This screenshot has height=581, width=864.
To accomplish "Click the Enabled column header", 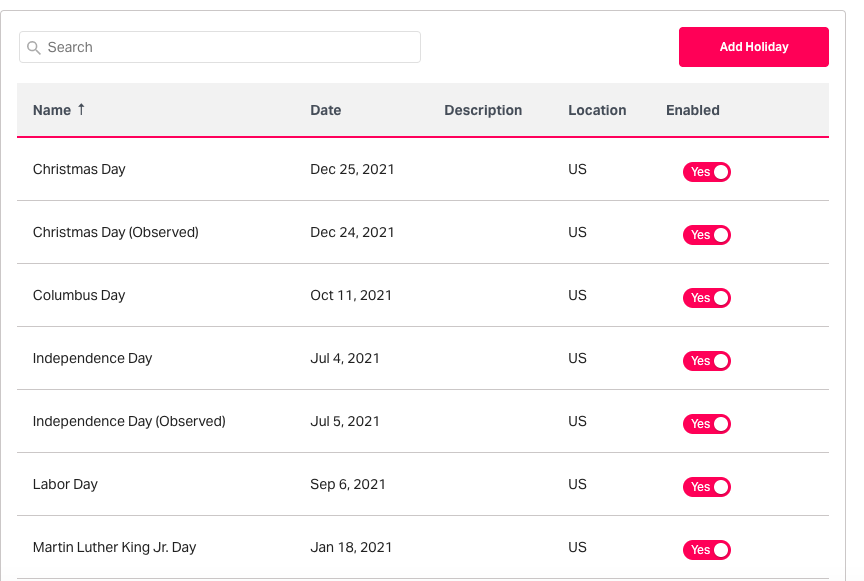I will click(x=693, y=110).
